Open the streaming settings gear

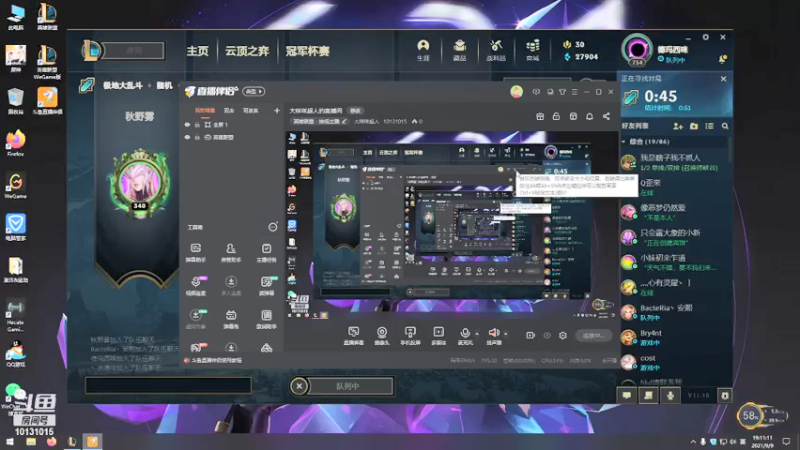(563, 335)
